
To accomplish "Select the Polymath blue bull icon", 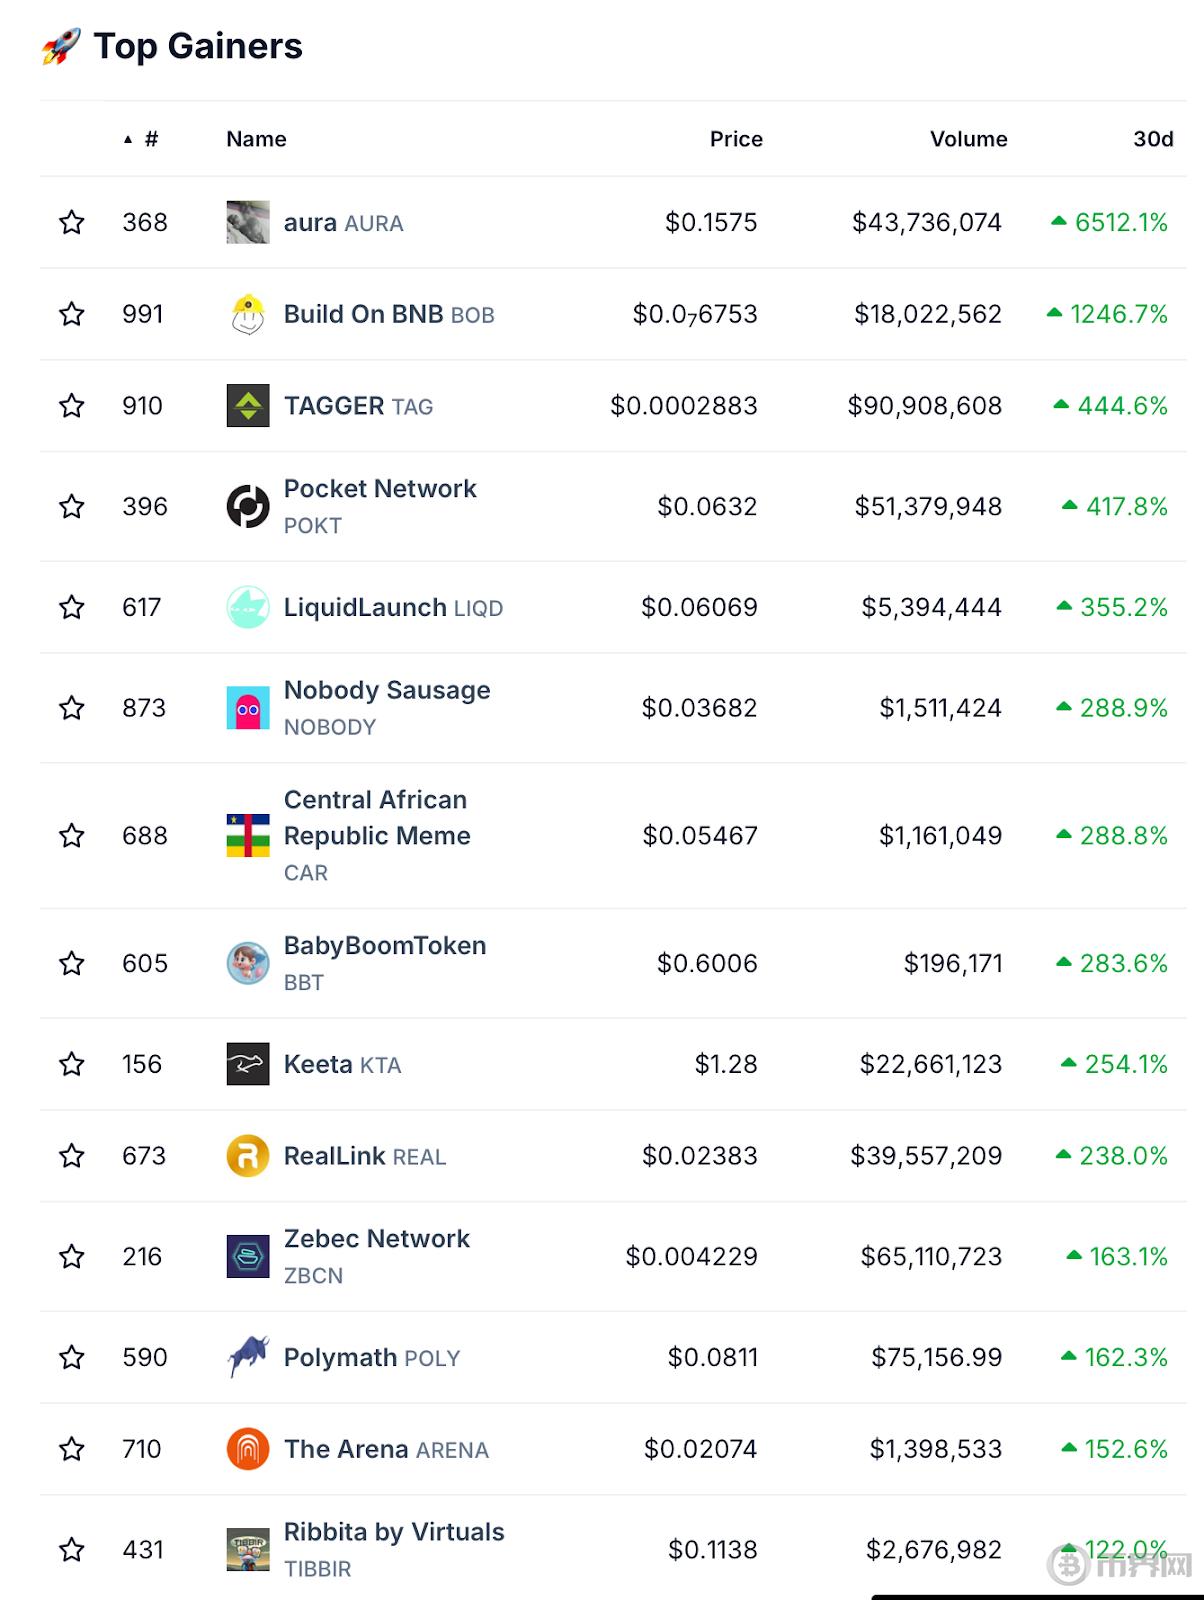I will coord(248,1357).
